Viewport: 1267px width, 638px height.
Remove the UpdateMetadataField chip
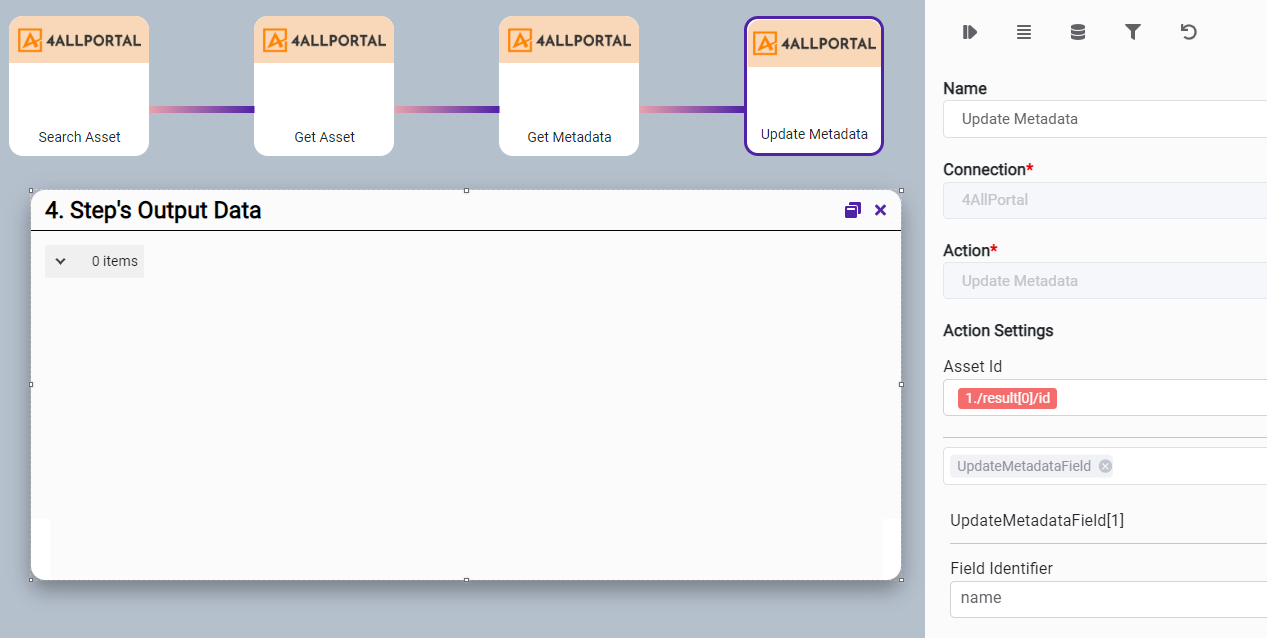click(x=1105, y=466)
